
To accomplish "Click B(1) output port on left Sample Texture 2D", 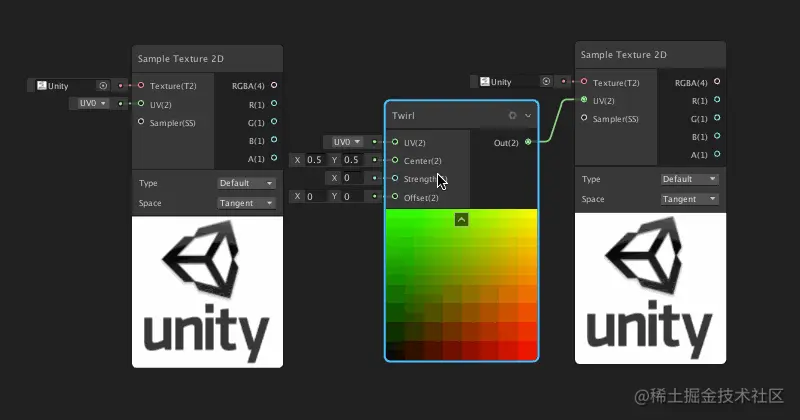I will coord(274,139).
